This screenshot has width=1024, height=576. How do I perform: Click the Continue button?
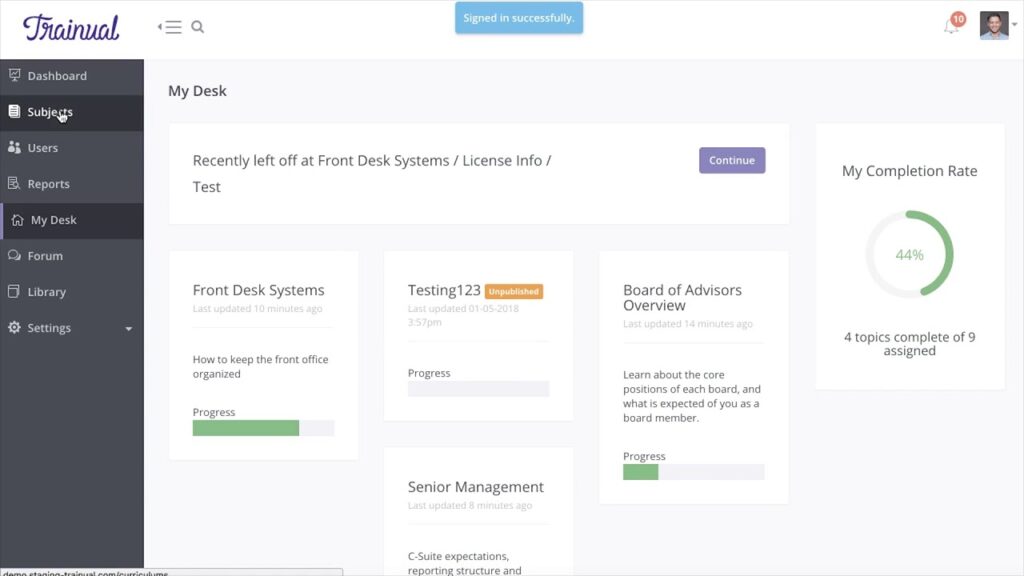coord(732,160)
